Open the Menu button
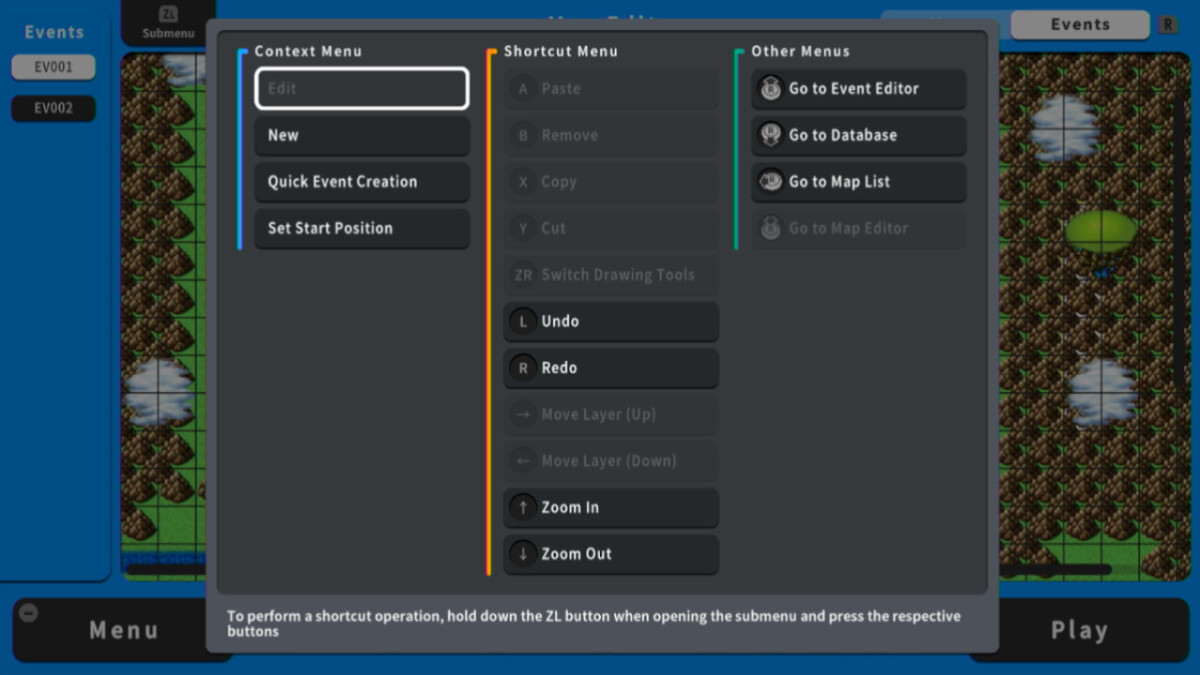This screenshot has width=1200, height=675. [123, 629]
